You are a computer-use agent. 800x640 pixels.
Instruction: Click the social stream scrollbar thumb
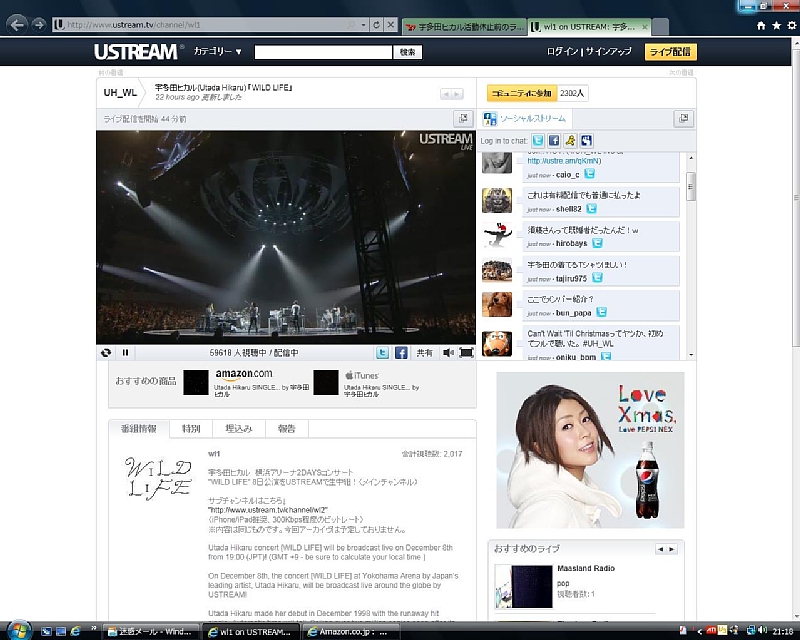[x=691, y=186]
